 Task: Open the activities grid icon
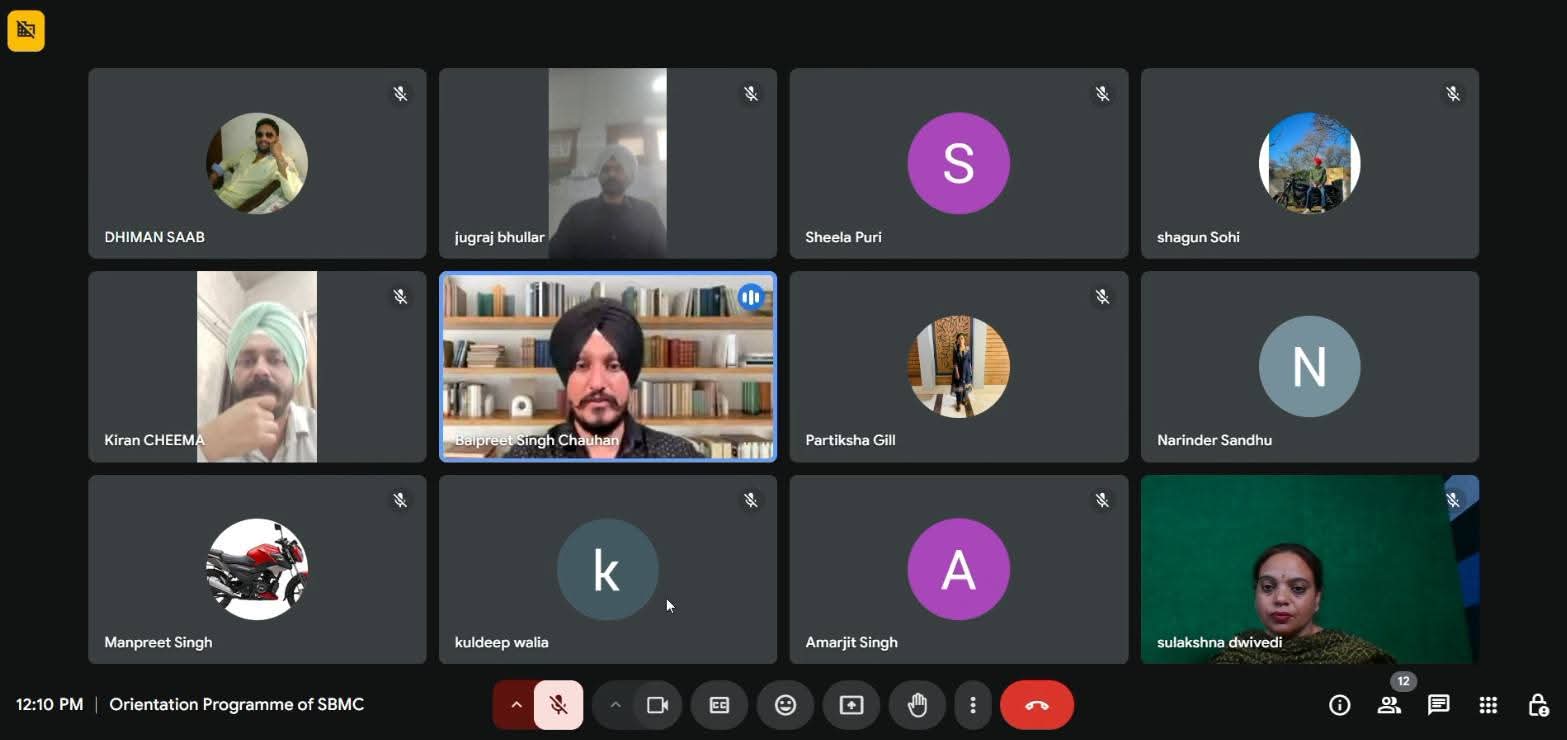coord(1488,705)
